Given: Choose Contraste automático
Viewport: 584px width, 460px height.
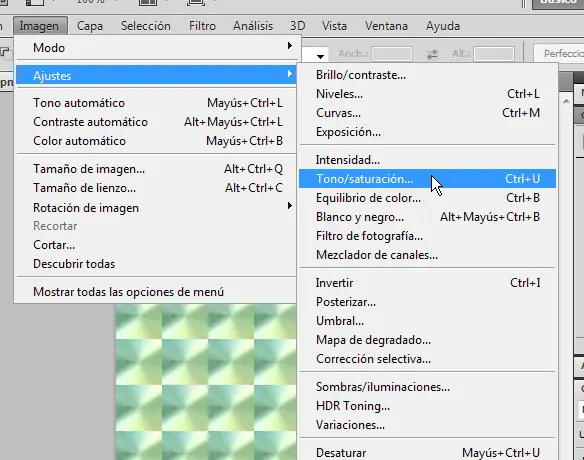Looking at the screenshot, I should pos(156,122).
